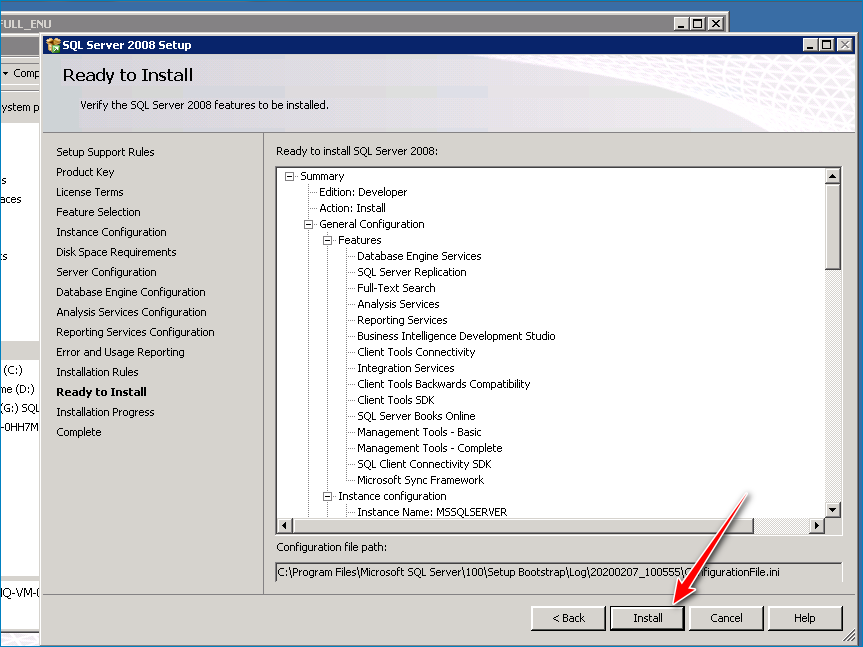Select Server Configuration step
Viewport: 863px width, 647px height.
[106, 272]
